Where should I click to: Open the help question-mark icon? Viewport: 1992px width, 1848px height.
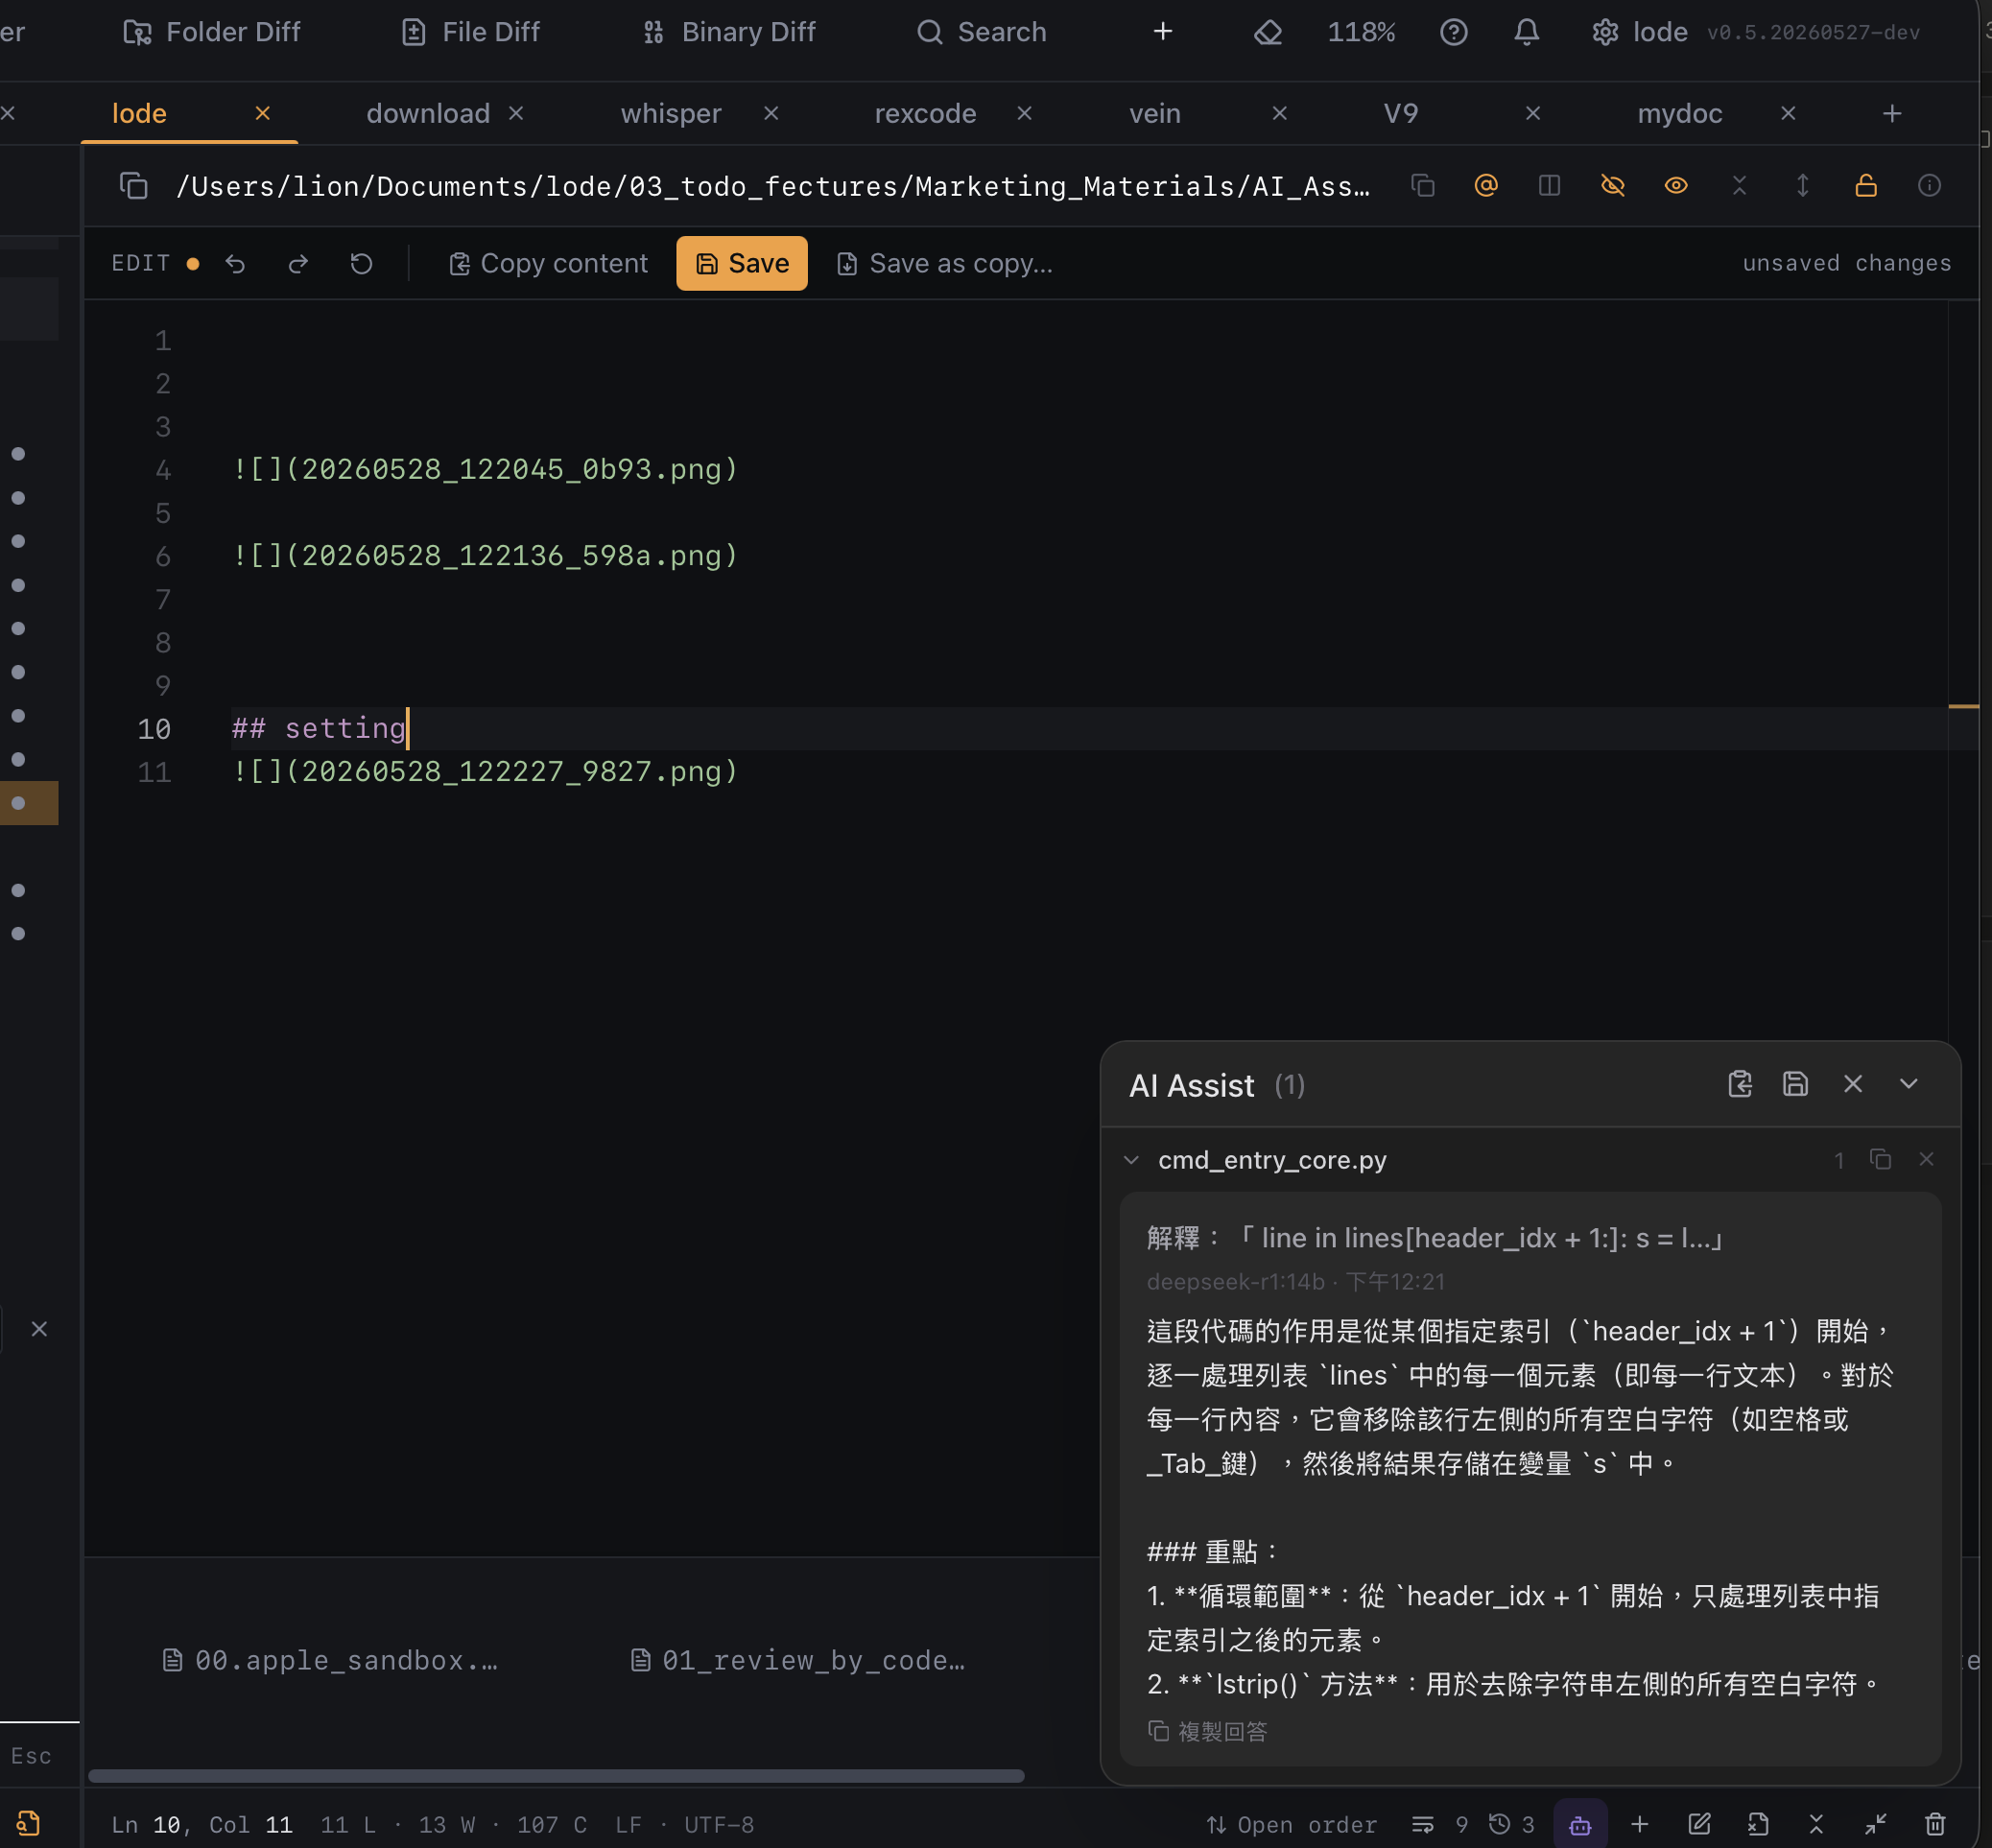pos(1453,32)
